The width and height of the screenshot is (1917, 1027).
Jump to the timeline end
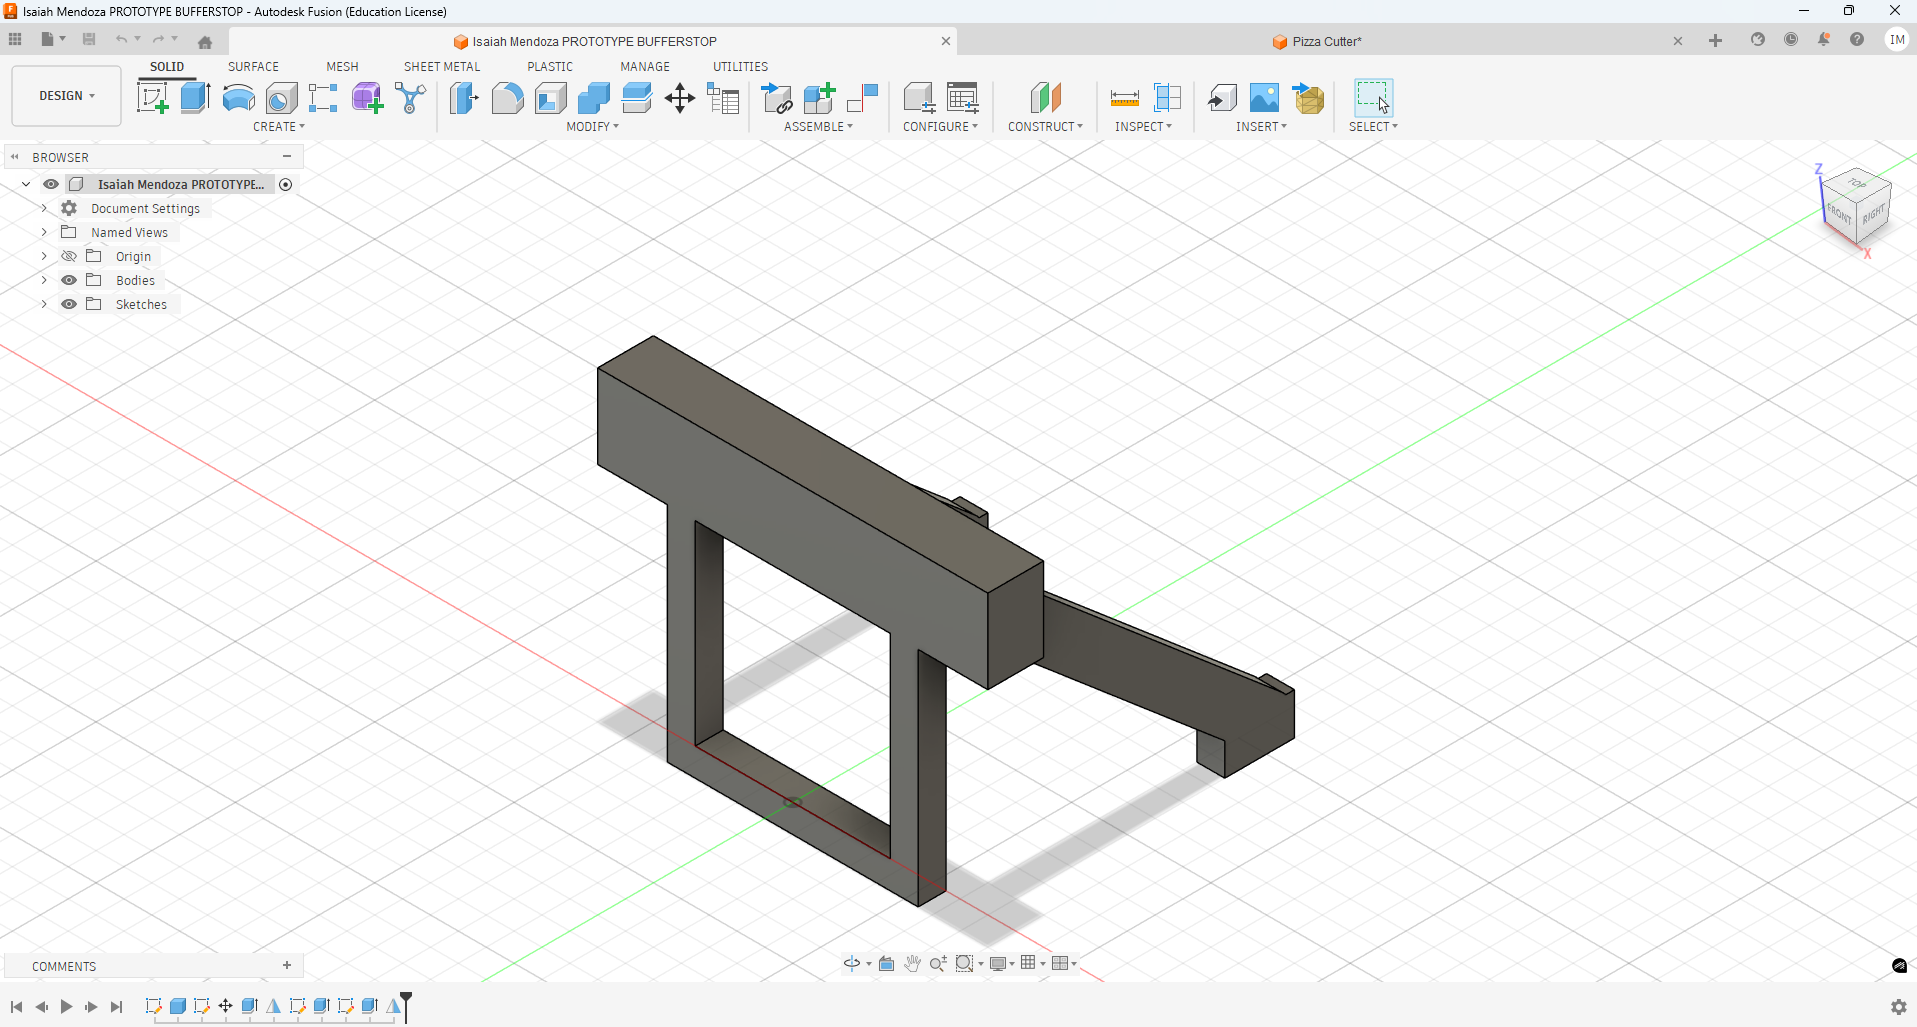[x=116, y=1007]
